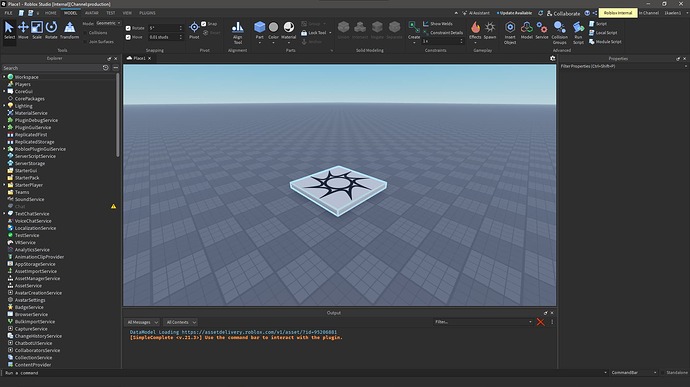
Task: Enable the Collisions checkbox
Action: [86, 33]
